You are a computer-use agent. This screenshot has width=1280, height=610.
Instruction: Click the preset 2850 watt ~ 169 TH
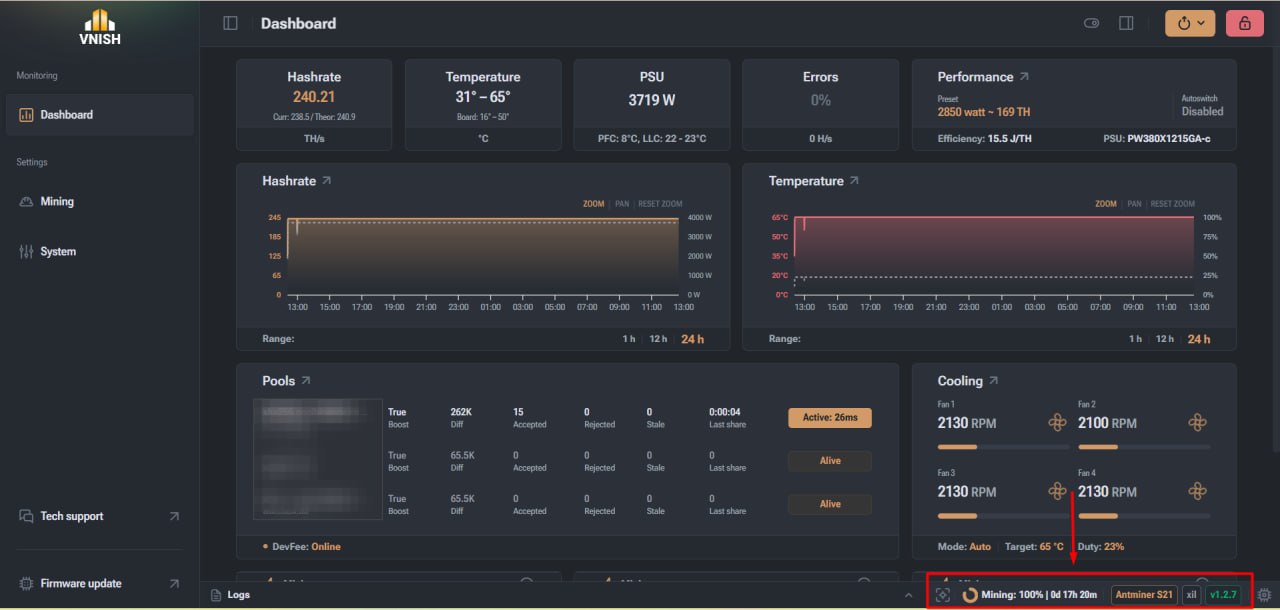point(984,112)
